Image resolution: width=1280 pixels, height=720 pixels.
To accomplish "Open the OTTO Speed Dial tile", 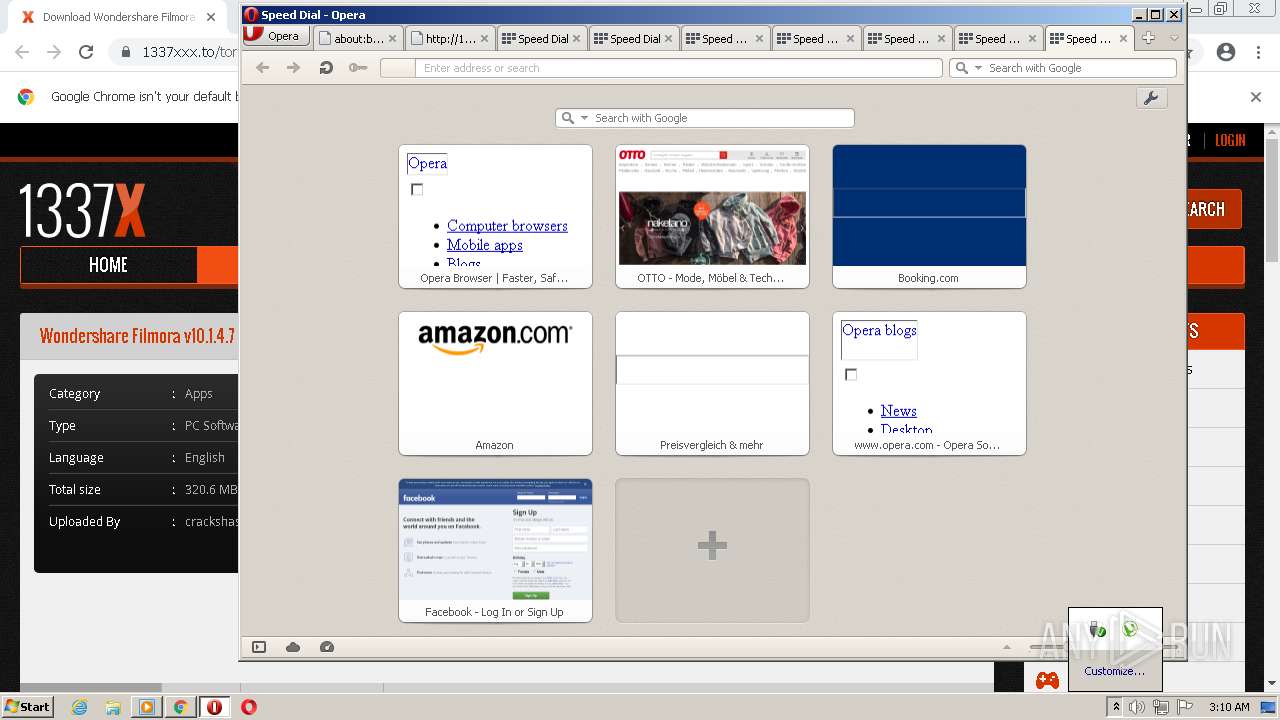I will click(712, 216).
